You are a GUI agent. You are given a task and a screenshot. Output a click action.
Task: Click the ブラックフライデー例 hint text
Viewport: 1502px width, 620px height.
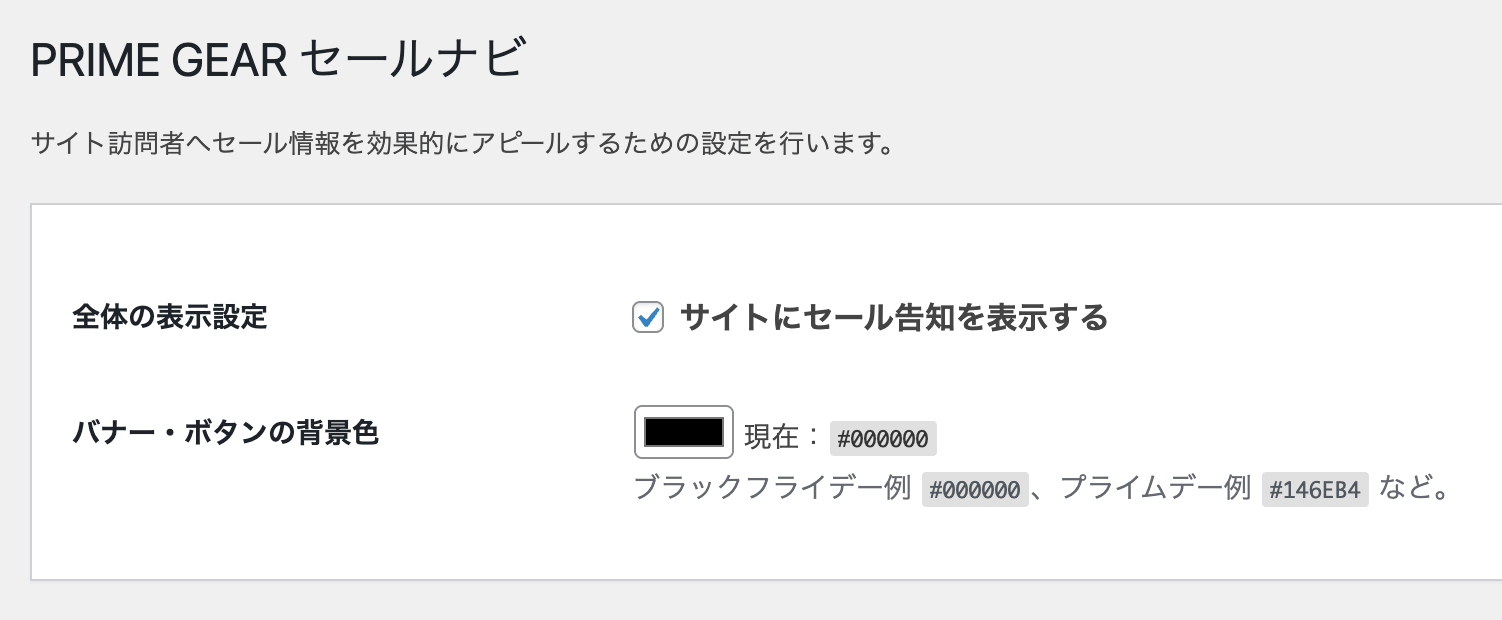(772, 488)
